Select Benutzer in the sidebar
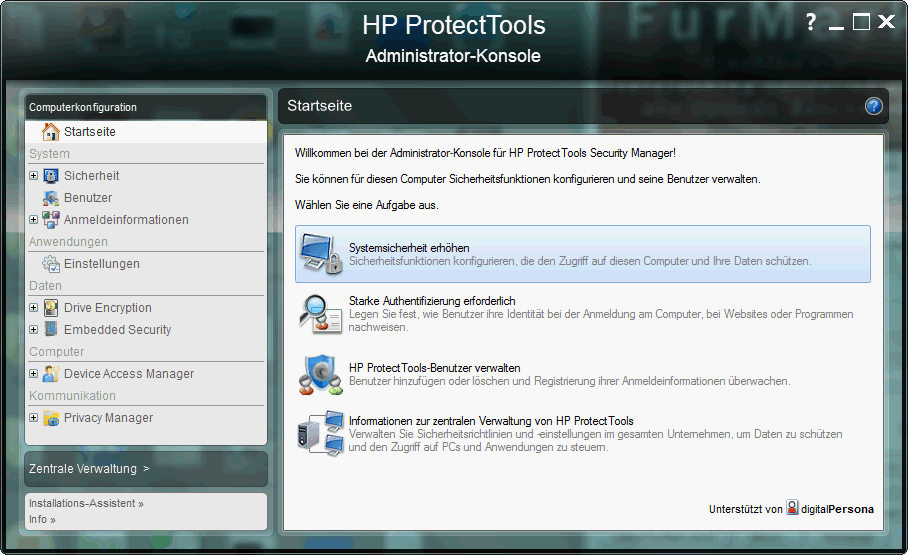The image size is (908, 555). point(88,198)
